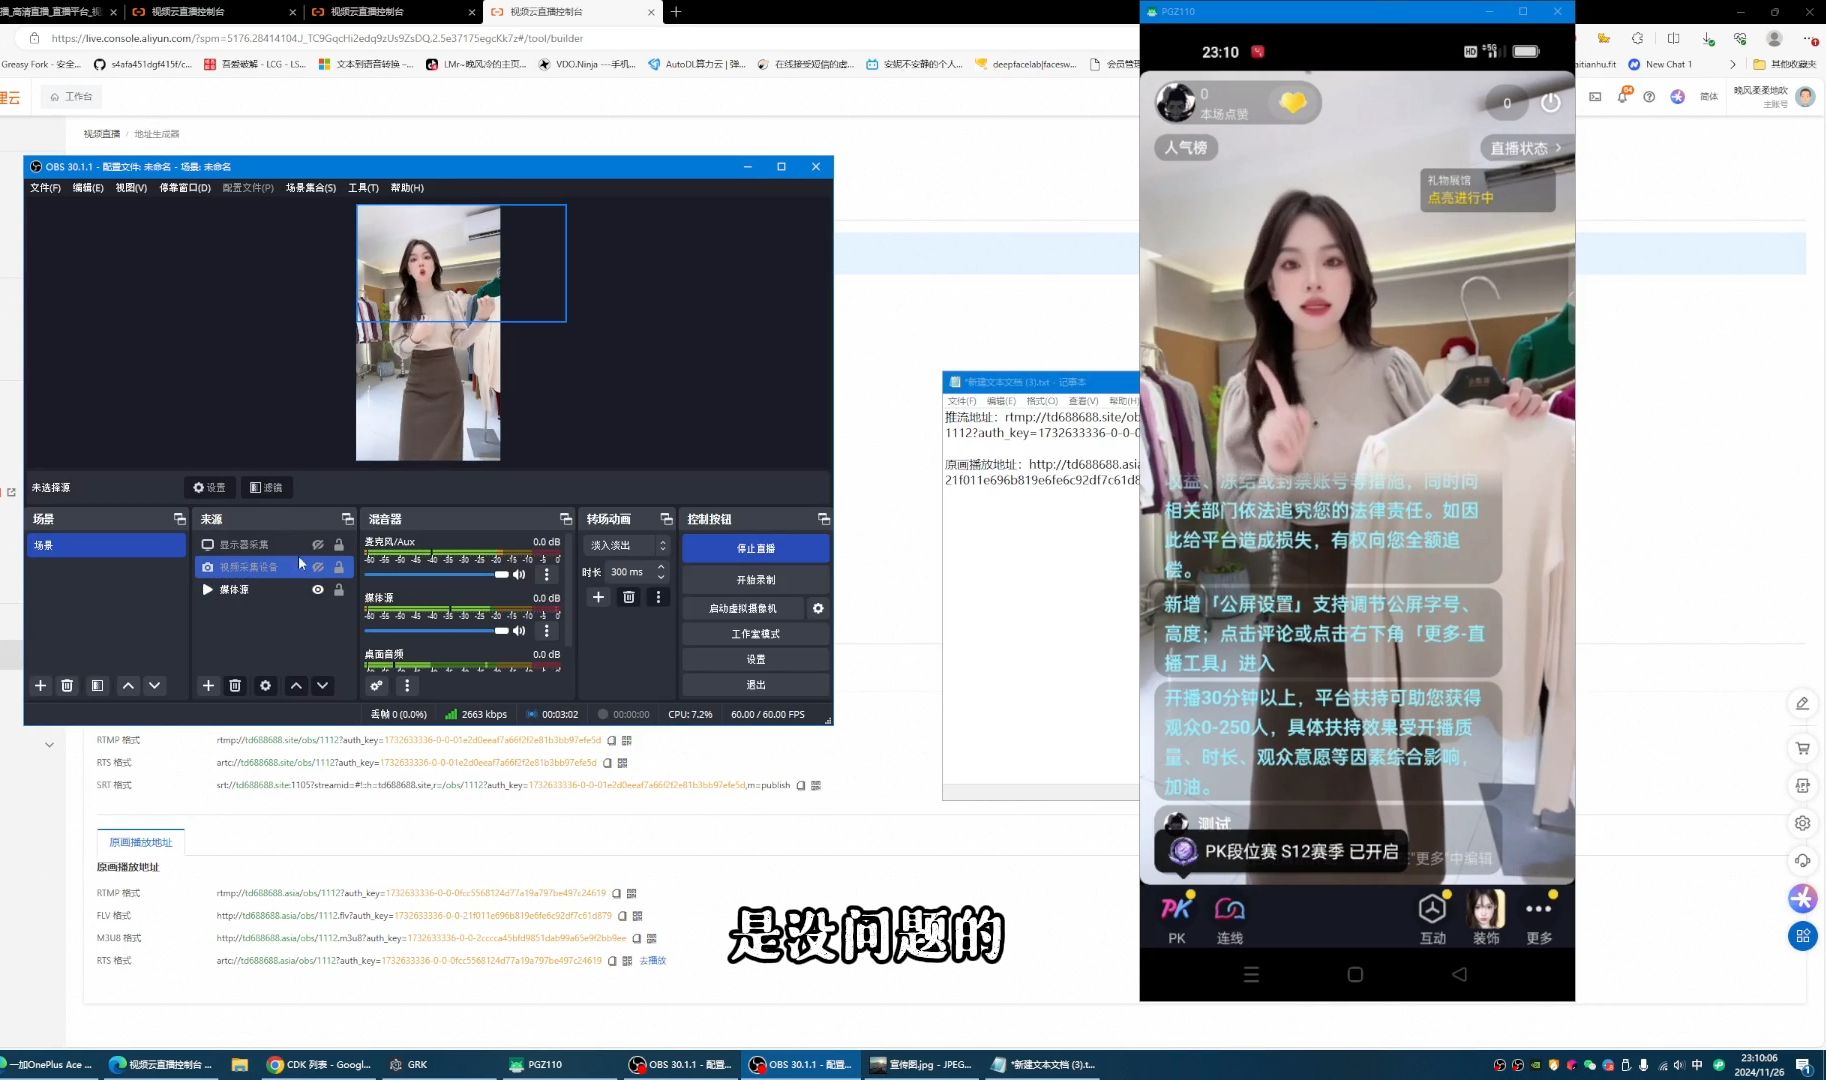
Task: Select the 原画播放地址 tab
Action: 141,842
